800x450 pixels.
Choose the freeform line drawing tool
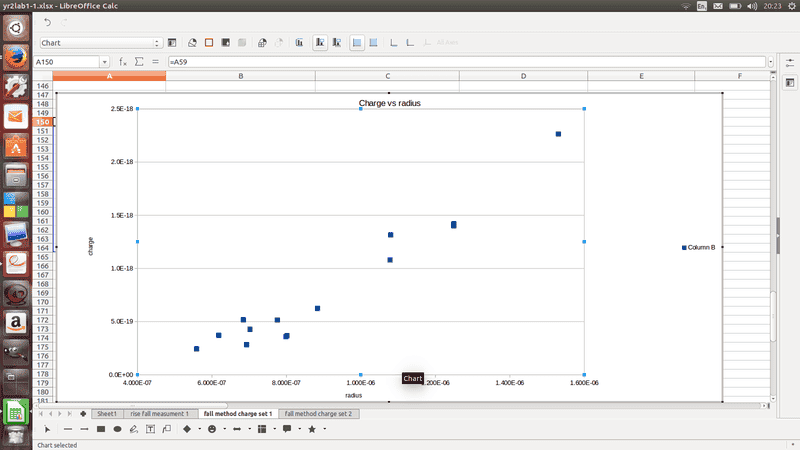(134, 429)
